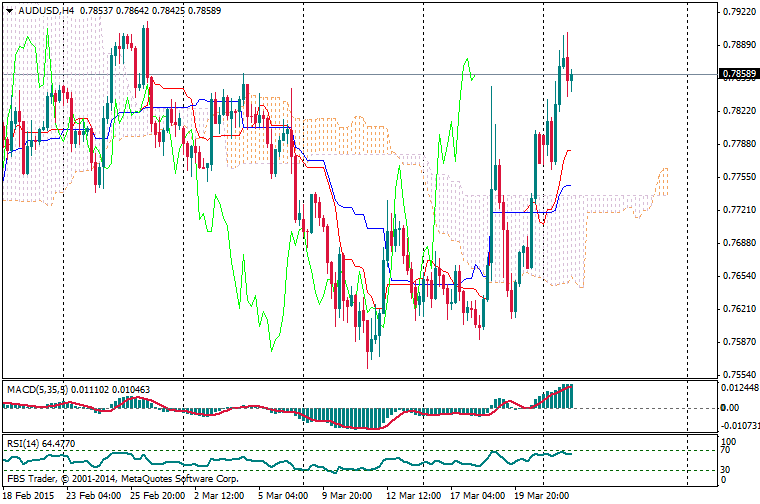The image size is (760, 504).
Task: Click the RSI scale level 70
Action: point(725,450)
